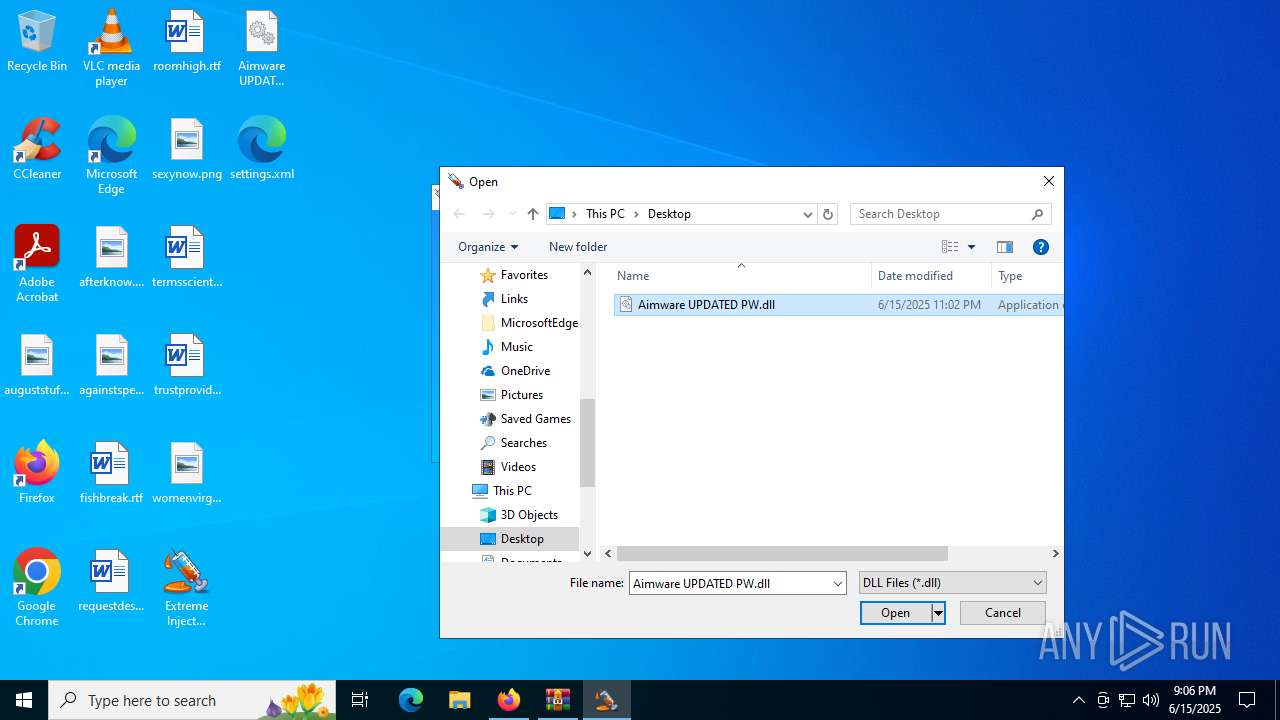The width and height of the screenshot is (1280, 720).
Task: Click New folder in toolbar
Action: coord(578,247)
